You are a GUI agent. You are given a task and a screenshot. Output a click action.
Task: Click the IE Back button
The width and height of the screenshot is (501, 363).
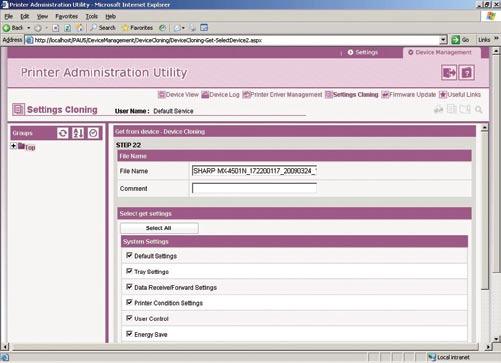click(x=13, y=28)
